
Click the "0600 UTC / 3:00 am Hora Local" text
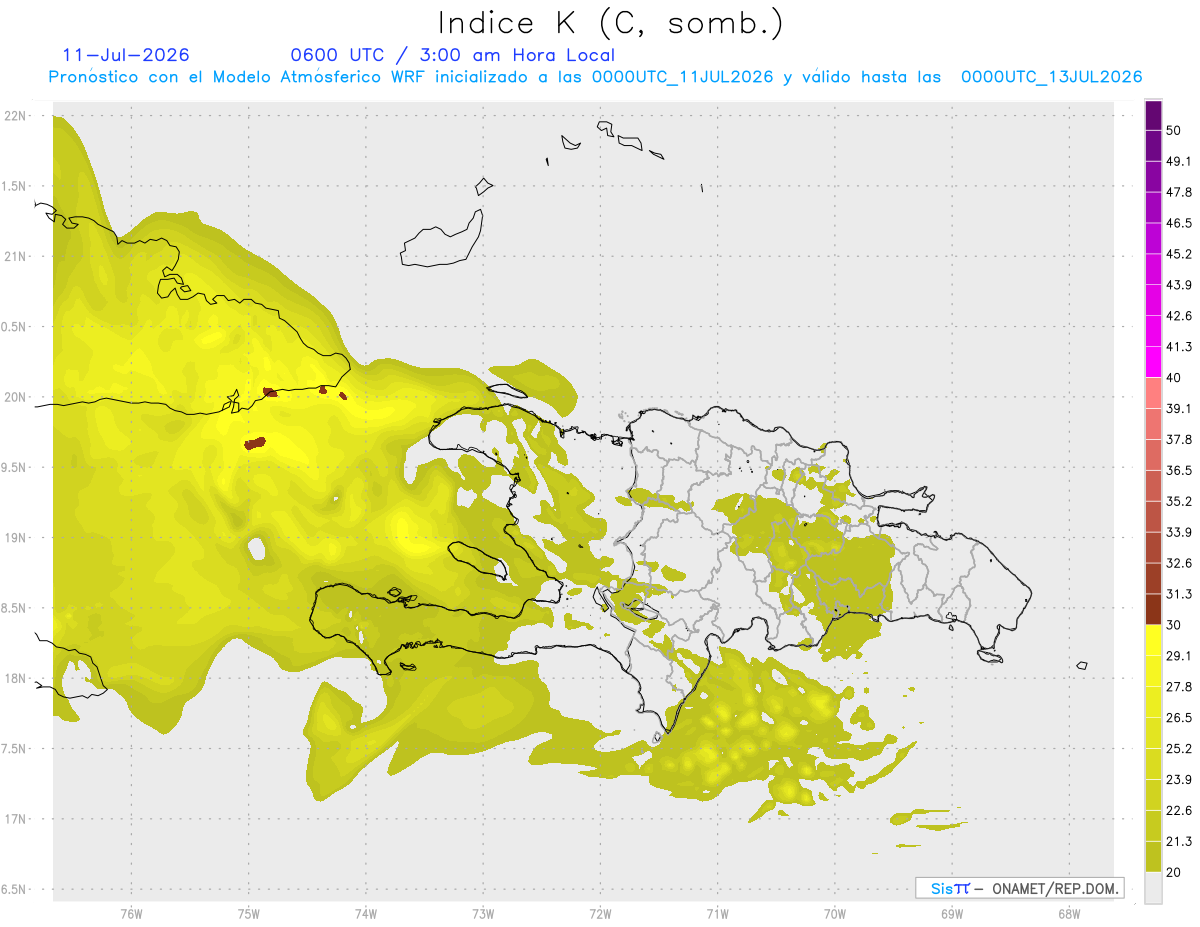pos(452,55)
